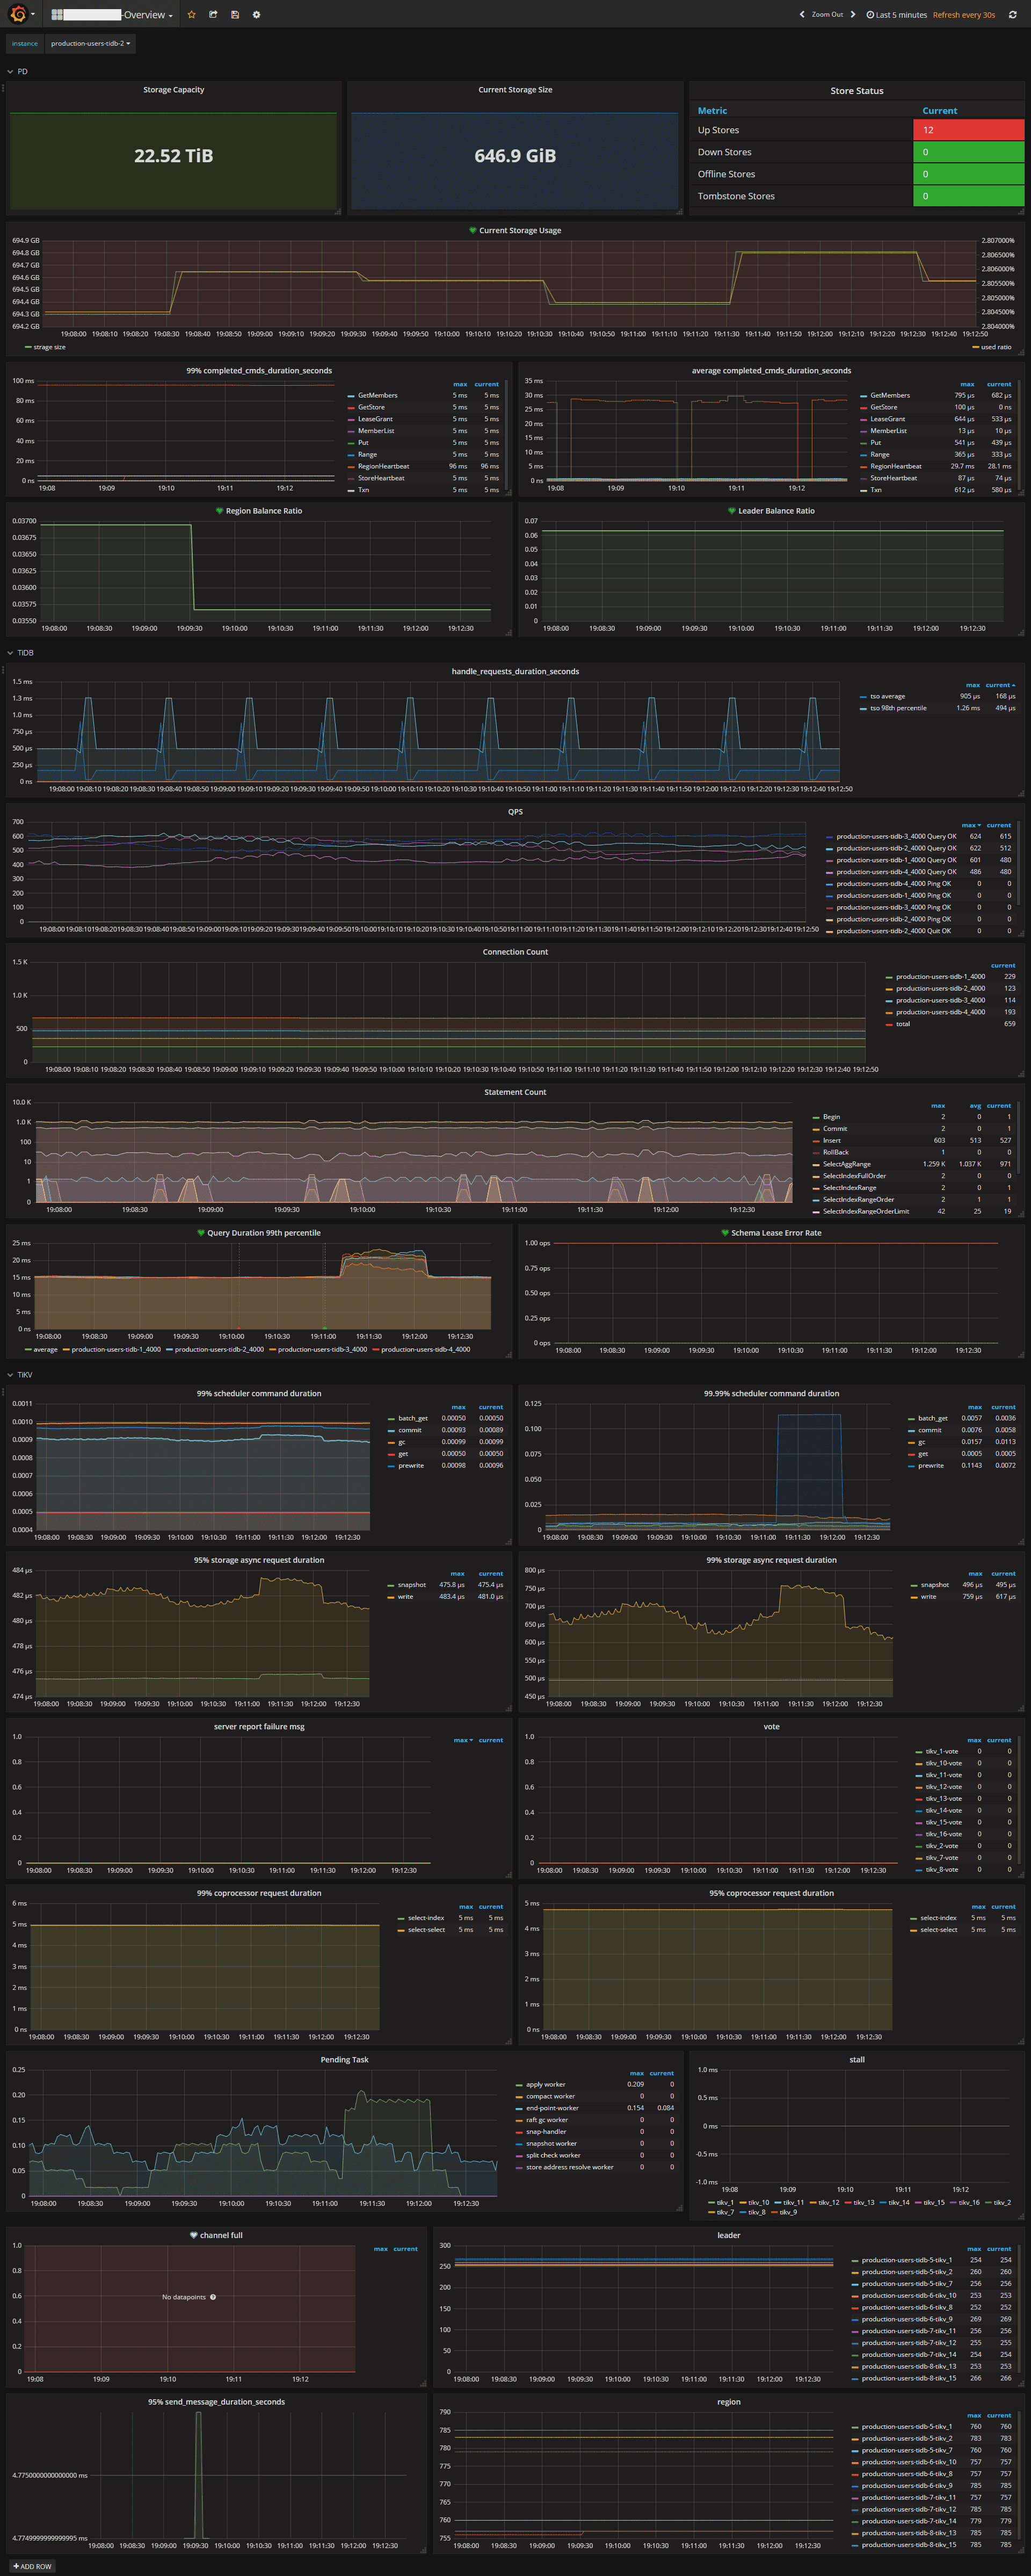This screenshot has height=2576, width=1031.
Task: Click heart icon on Schema Lease Error Rate
Action: [x=725, y=1233]
